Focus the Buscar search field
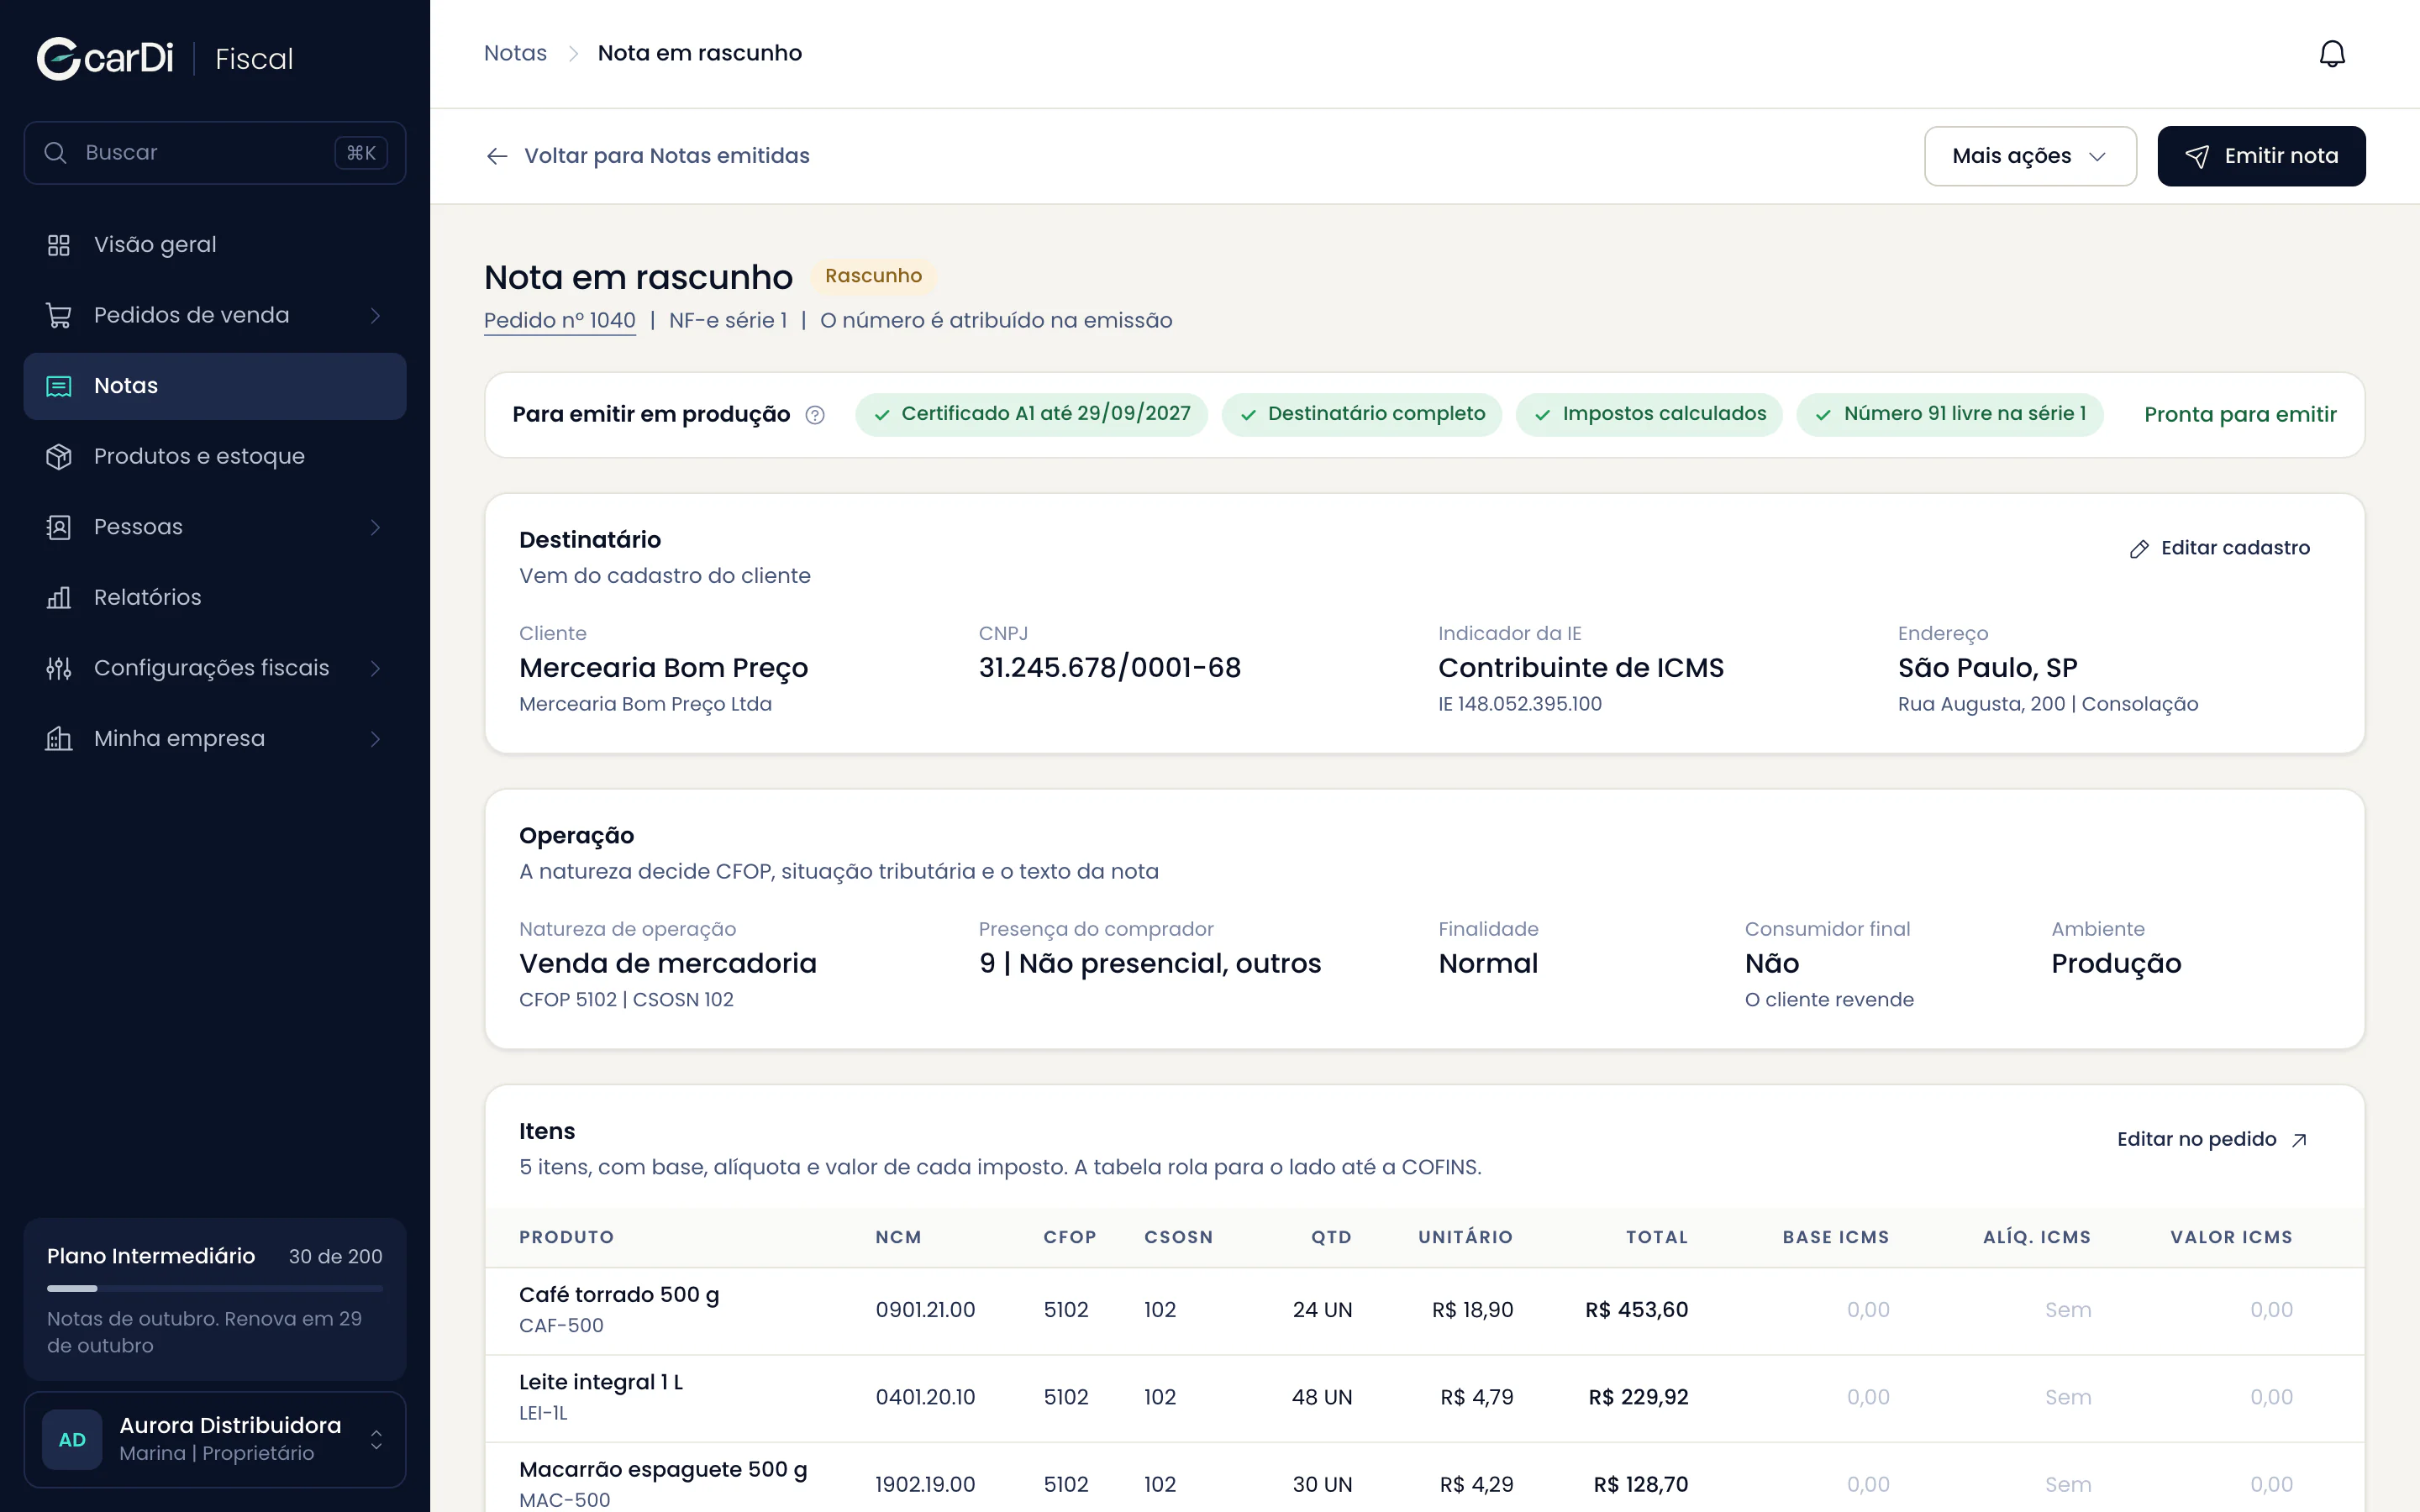 215,153
